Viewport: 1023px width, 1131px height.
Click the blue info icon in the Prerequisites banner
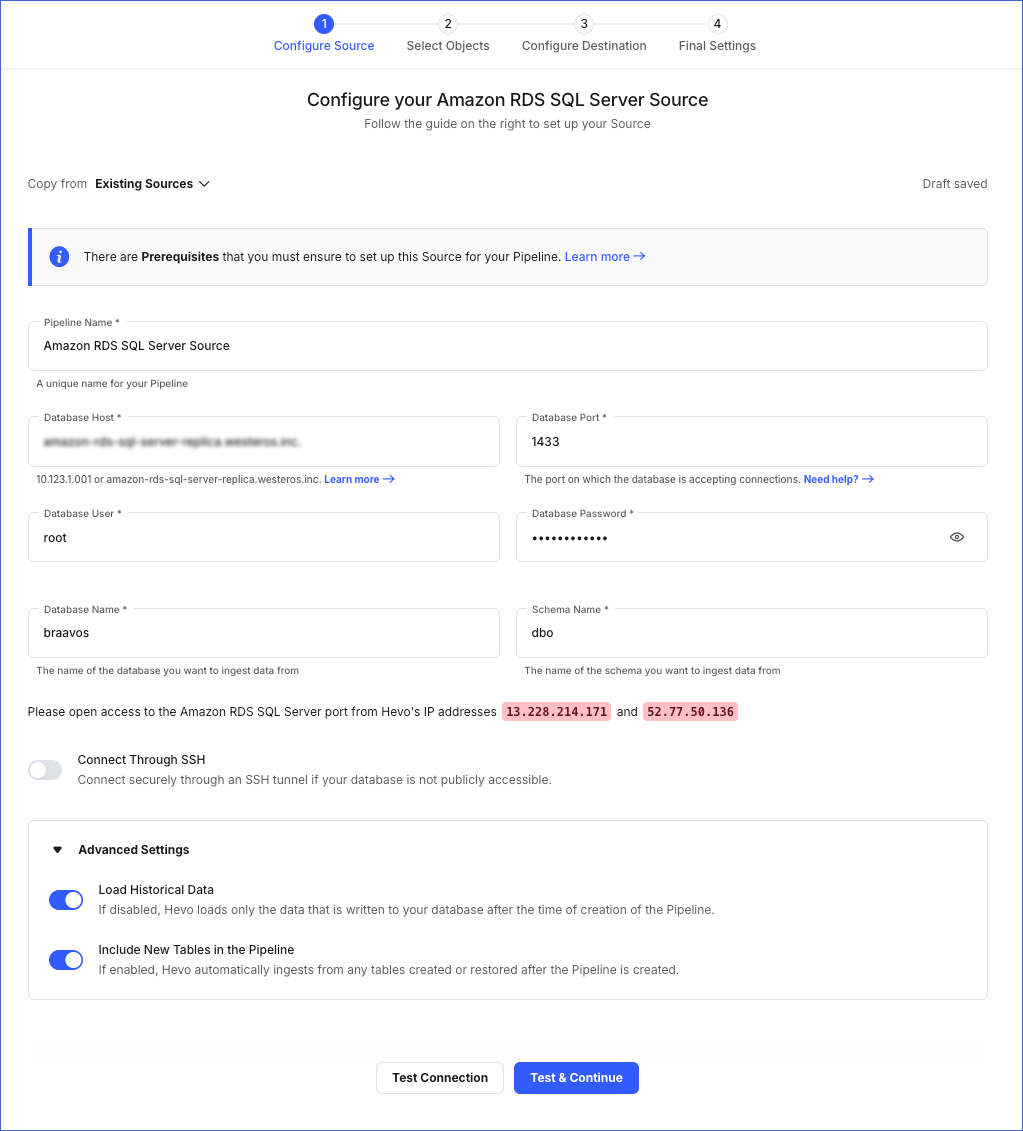(x=59, y=256)
